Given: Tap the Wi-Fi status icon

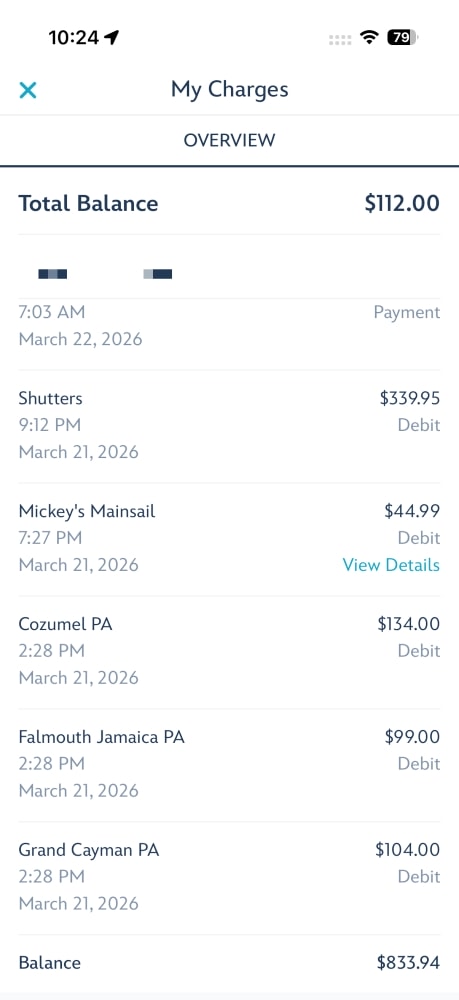Looking at the screenshot, I should 368,38.
